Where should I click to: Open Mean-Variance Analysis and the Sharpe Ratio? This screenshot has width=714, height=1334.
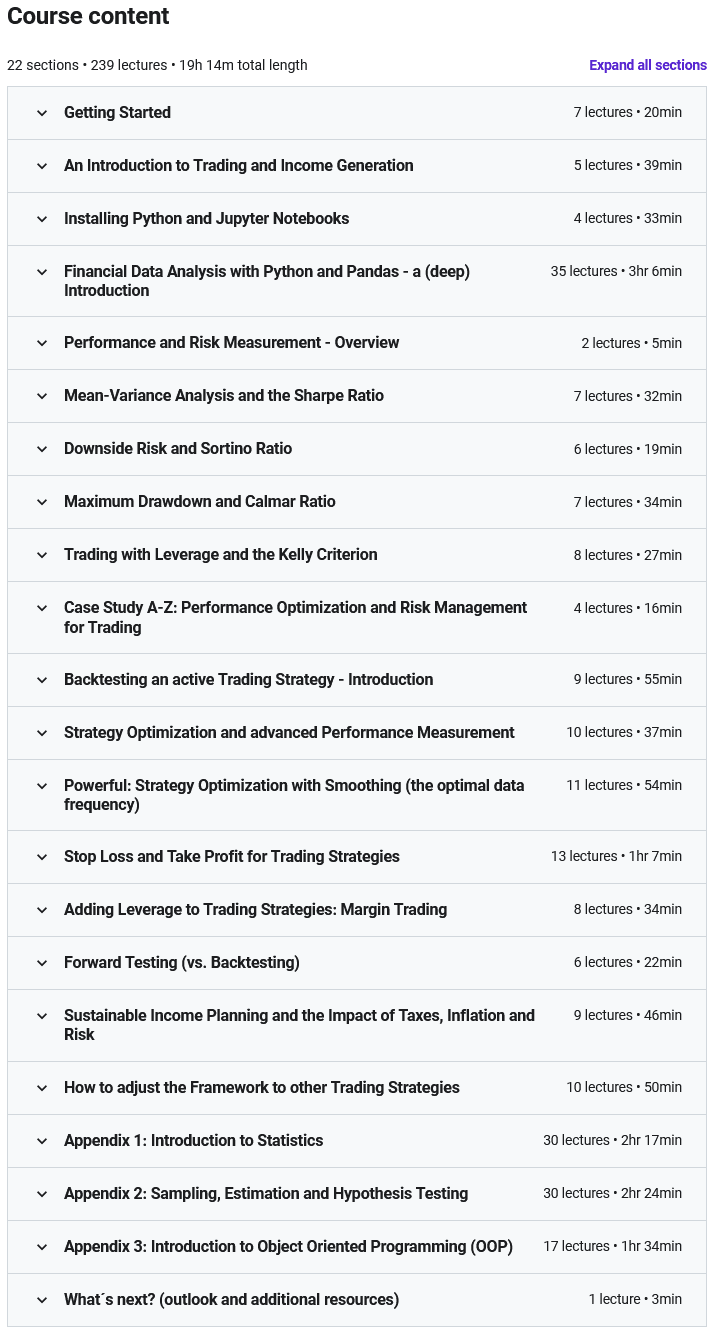coord(223,396)
